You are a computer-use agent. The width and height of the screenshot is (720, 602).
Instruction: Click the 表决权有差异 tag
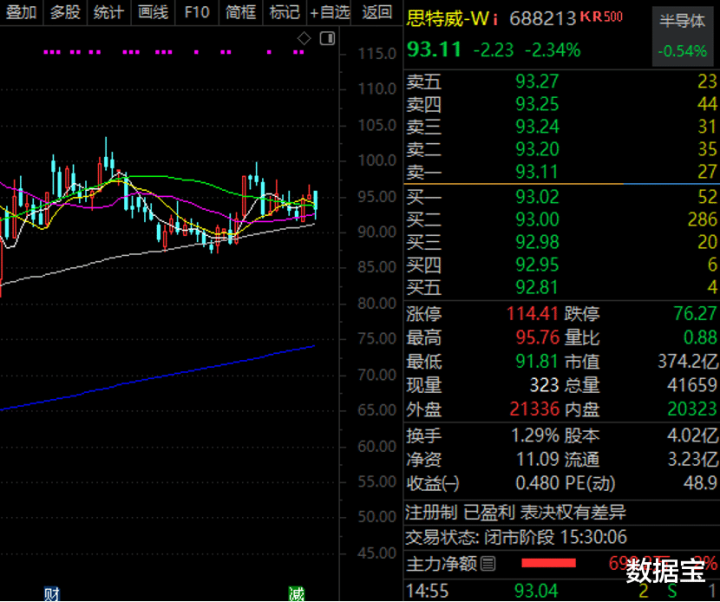[x=573, y=512]
